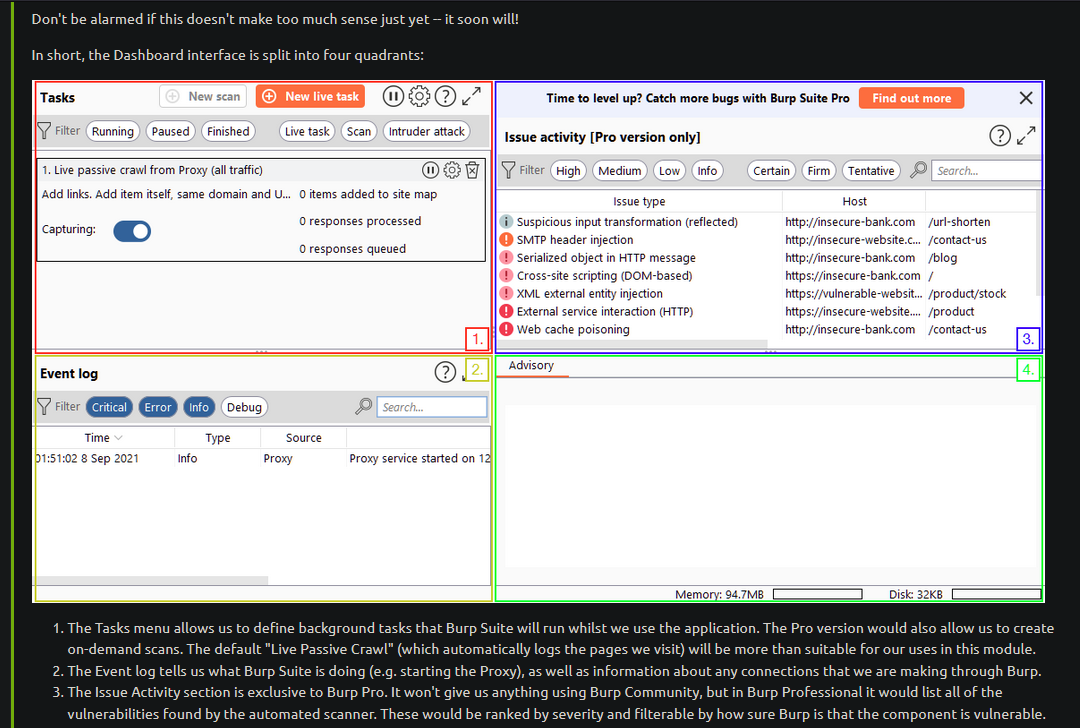Toggle the High severity filter
The image size is (1080, 728).
(x=568, y=171)
